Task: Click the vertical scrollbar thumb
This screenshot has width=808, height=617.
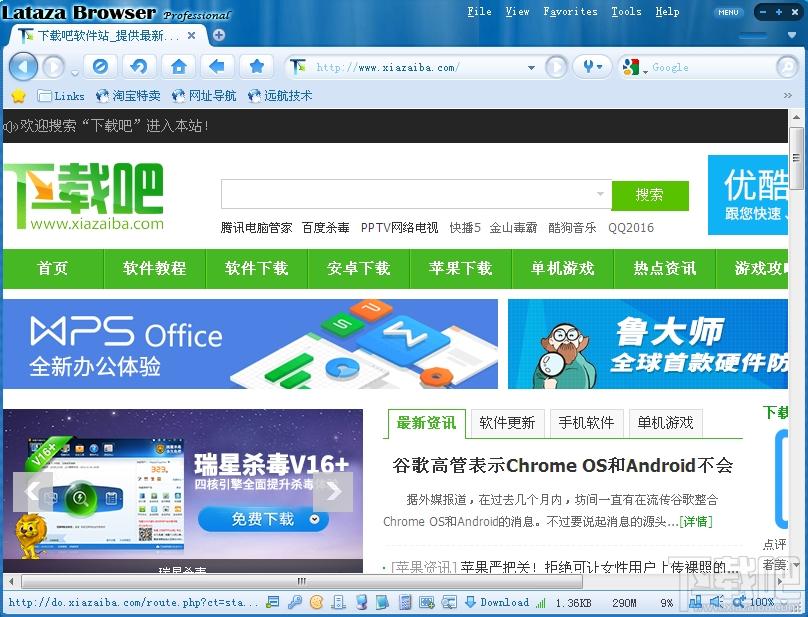Action: click(796, 159)
